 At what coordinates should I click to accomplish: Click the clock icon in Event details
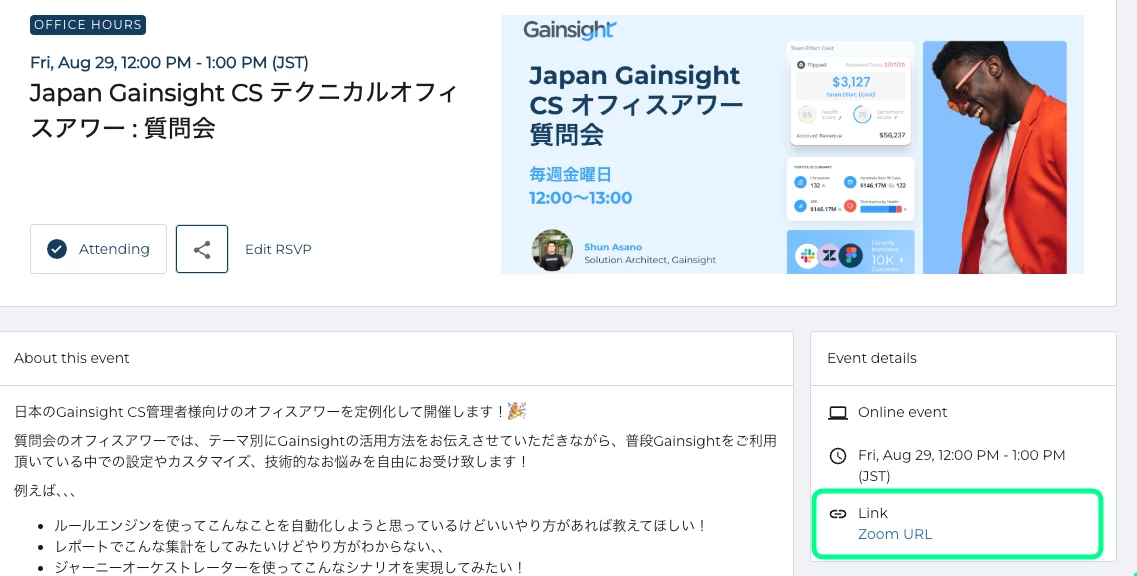[838, 456]
